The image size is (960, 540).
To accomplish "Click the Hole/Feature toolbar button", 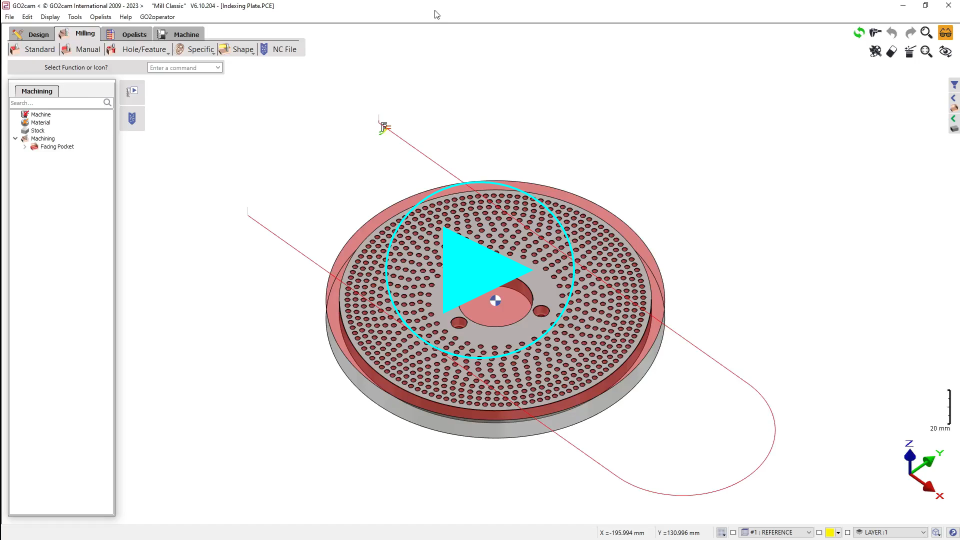I will click(x=138, y=49).
